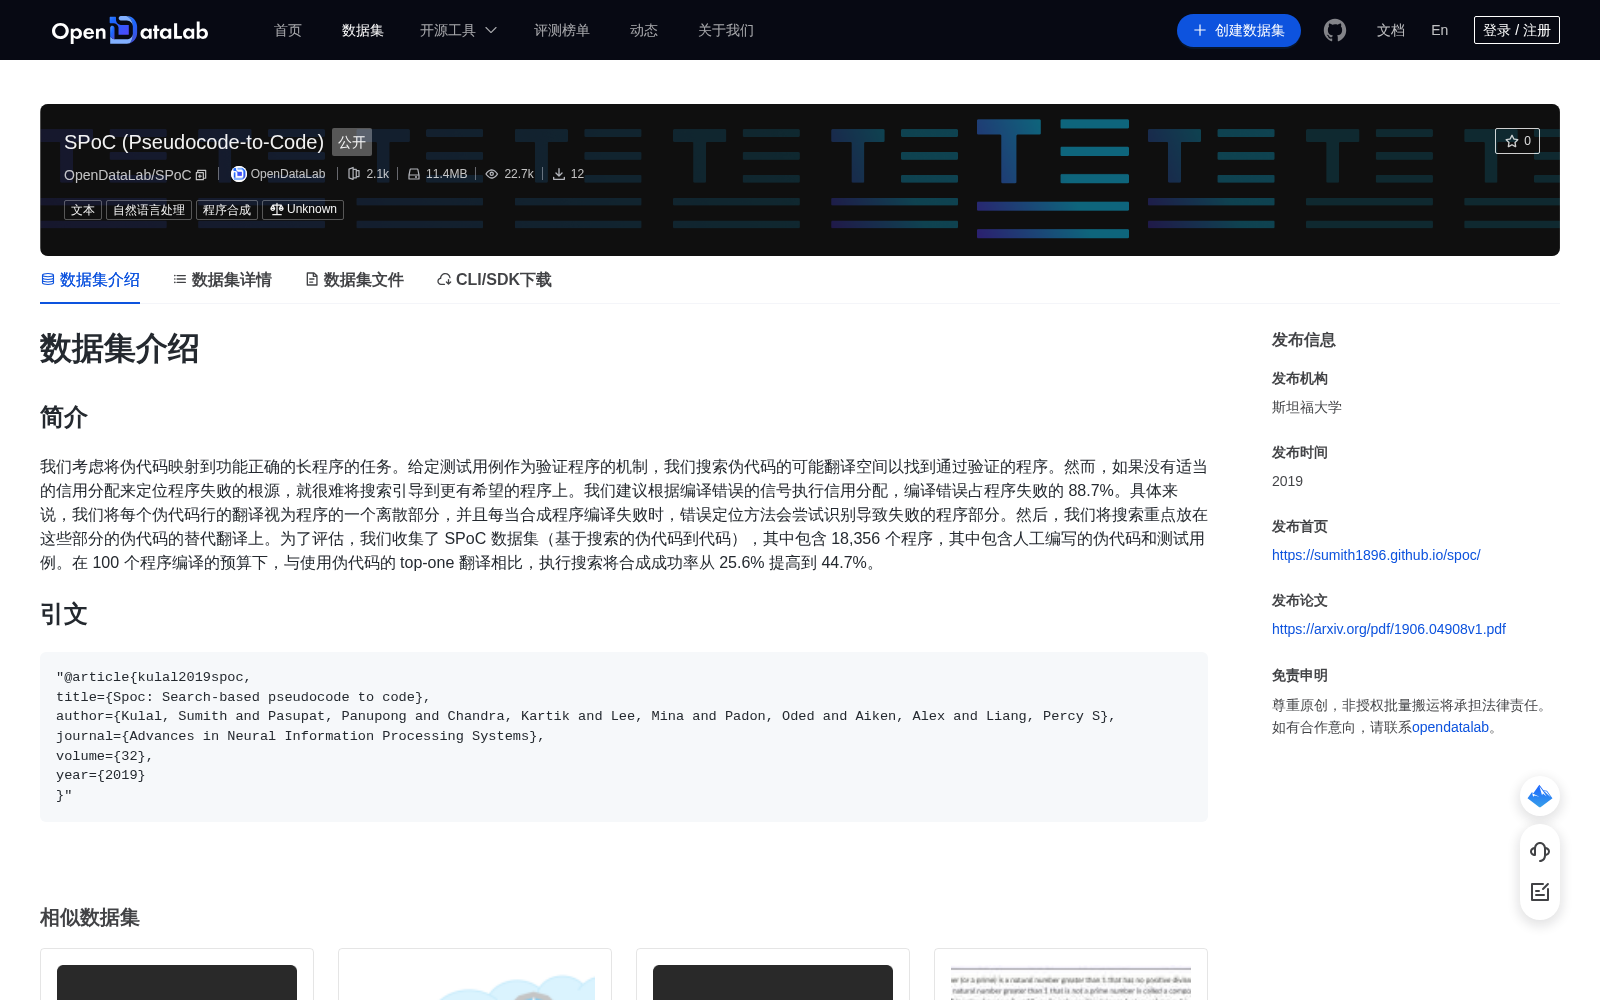The width and height of the screenshot is (1600, 1000).
Task: Open 评测榜单 navigation item
Action: click(x=562, y=30)
